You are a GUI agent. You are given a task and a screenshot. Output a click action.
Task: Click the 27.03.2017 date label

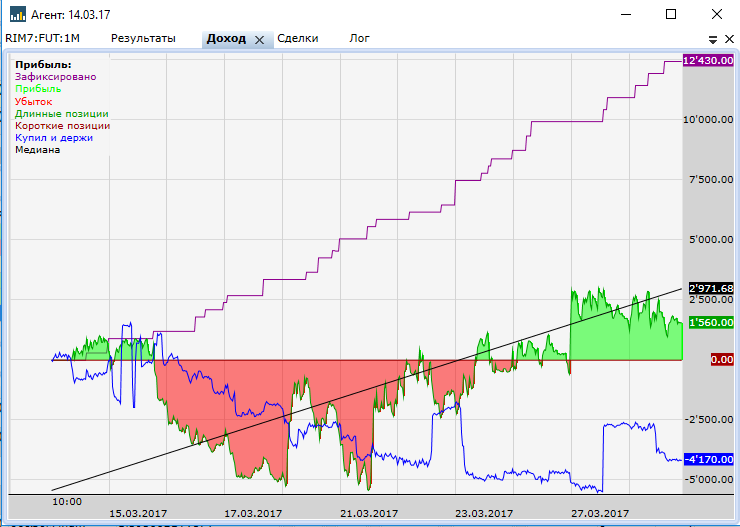600,513
